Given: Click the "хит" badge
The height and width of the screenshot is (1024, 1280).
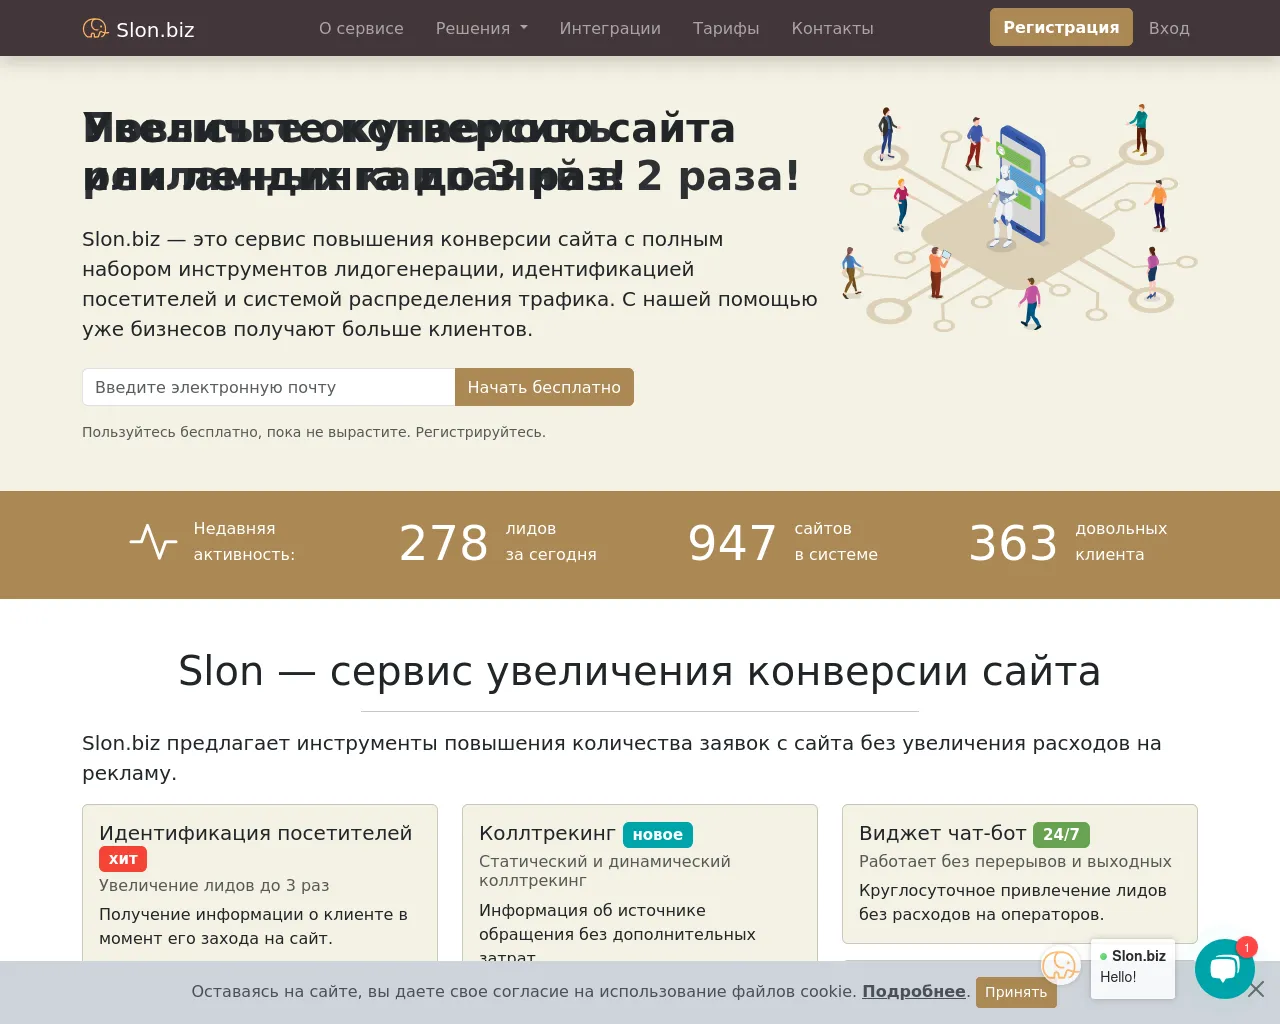Looking at the screenshot, I should (123, 859).
